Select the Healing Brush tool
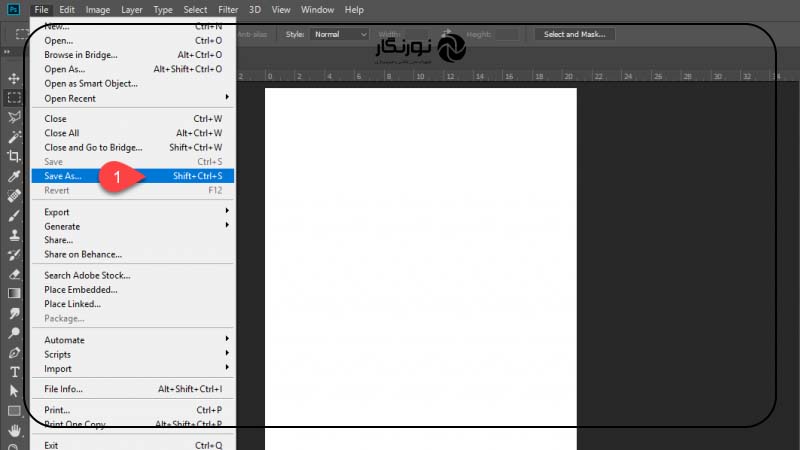The width and height of the screenshot is (800, 450). click(x=14, y=195)
